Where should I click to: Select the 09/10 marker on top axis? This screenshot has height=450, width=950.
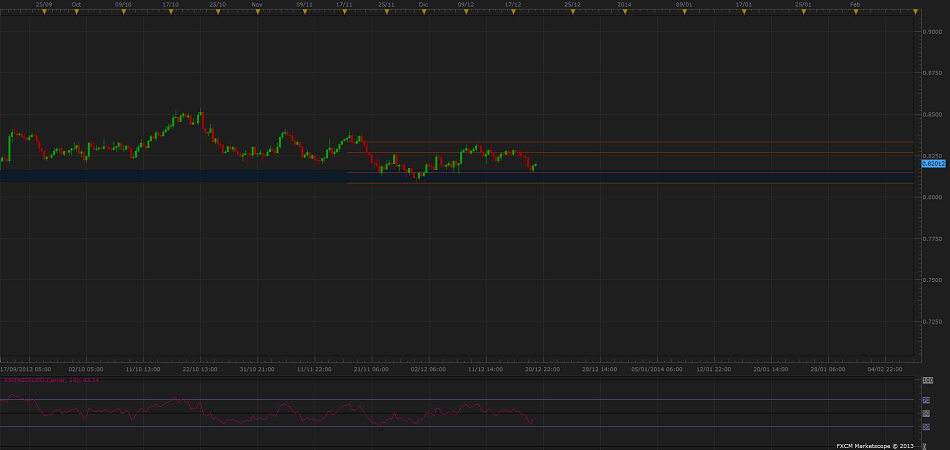coord(124,12)
